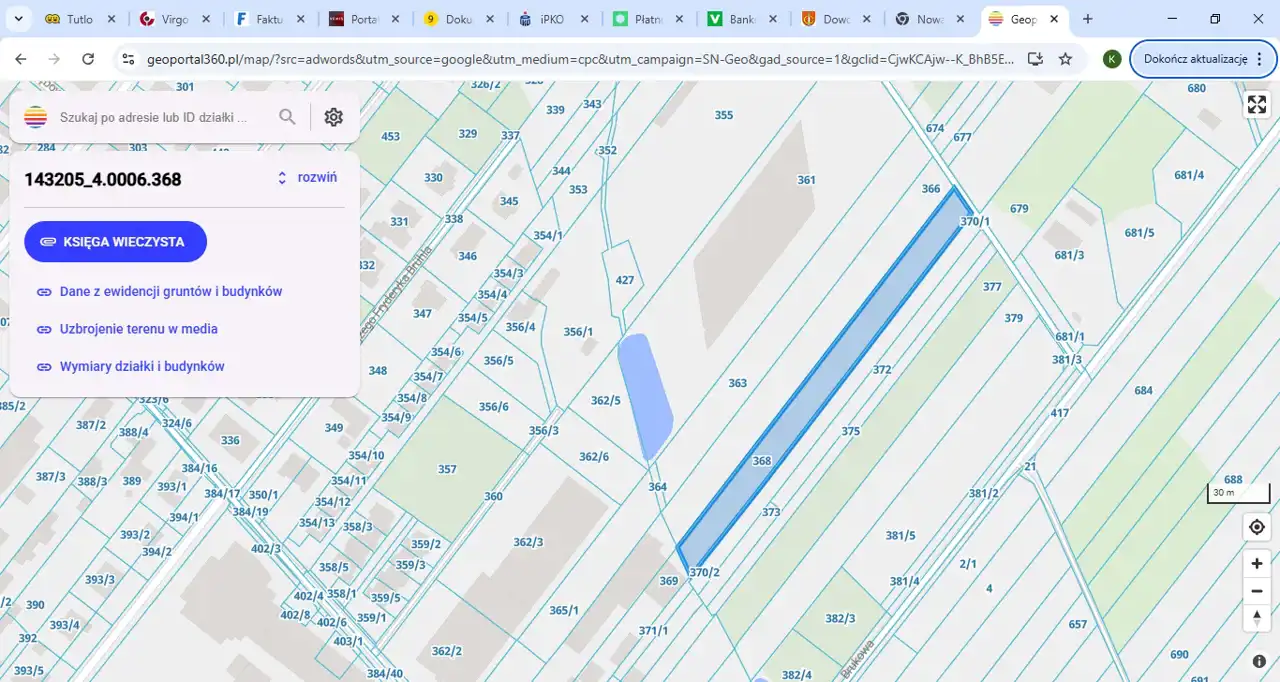This screenshot has height=682, width=1280.
Task: Open map info icon in corner
Action: pos(1259,661)
